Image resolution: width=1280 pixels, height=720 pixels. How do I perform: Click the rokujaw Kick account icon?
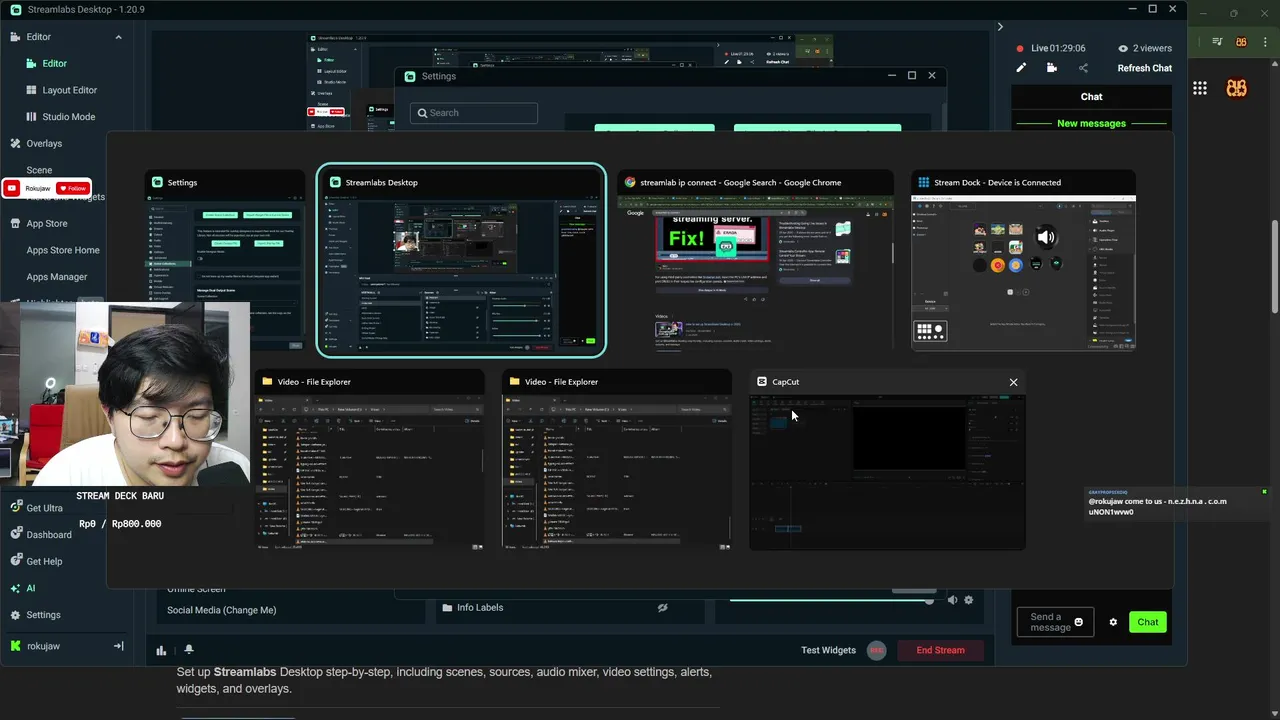[16, 646]
